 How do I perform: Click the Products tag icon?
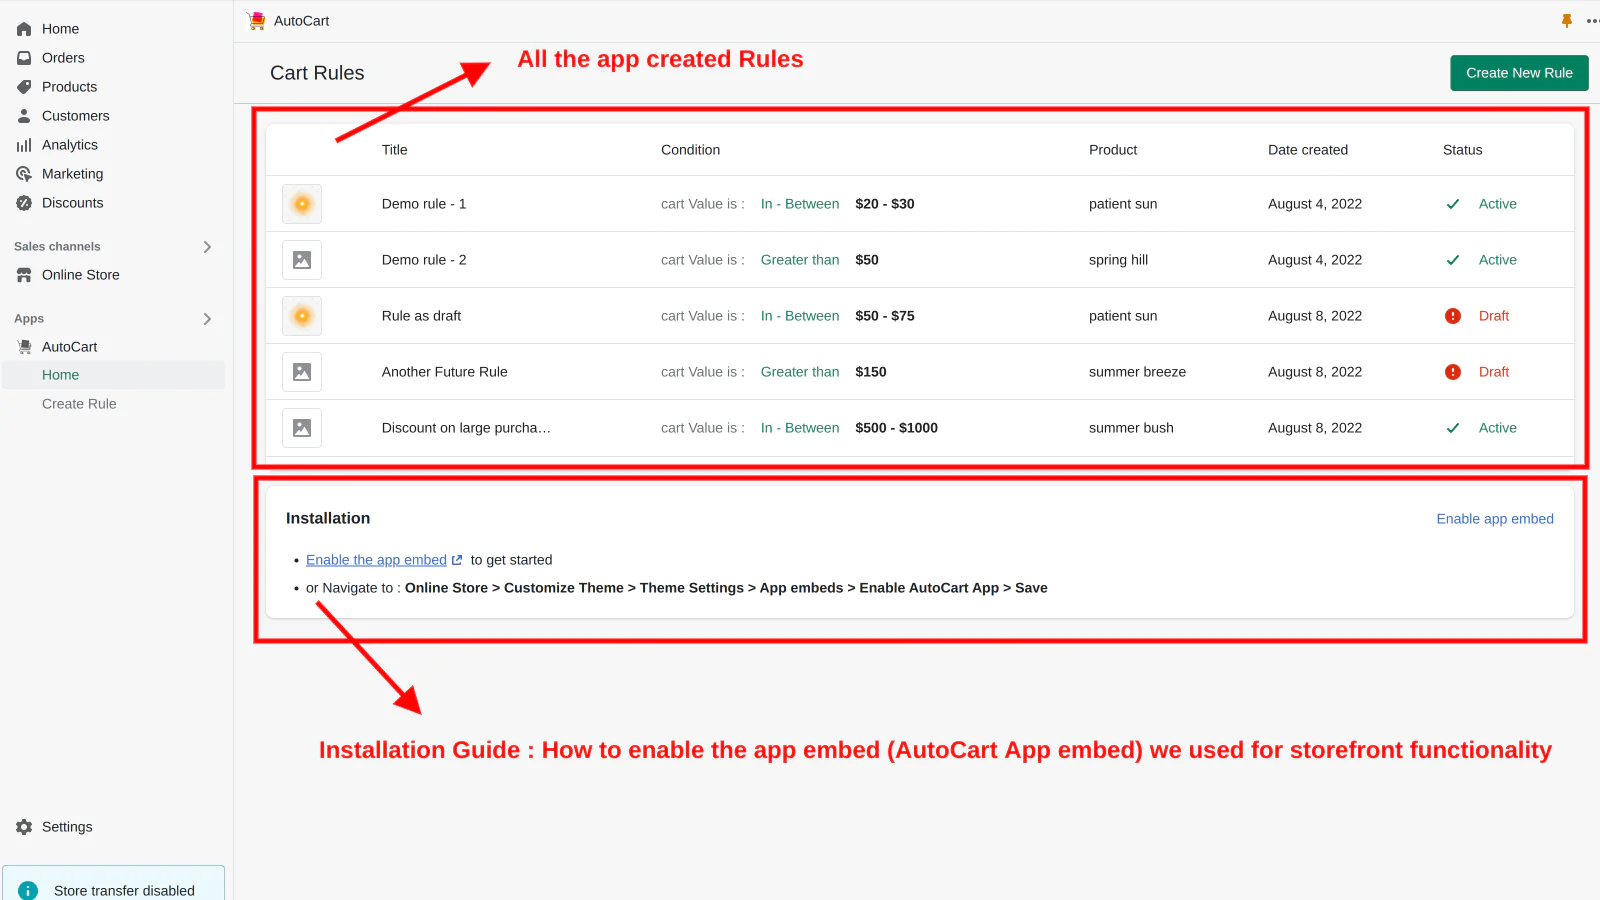(24, 87)
